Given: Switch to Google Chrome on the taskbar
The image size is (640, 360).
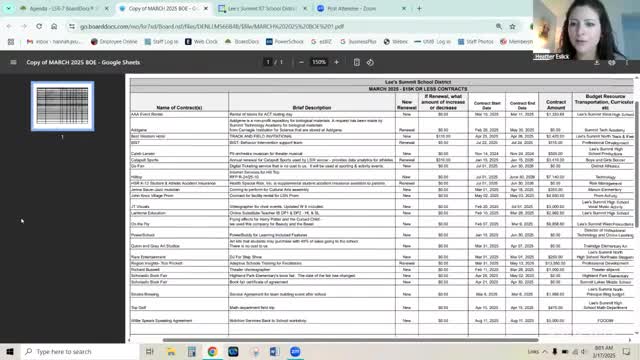Looking at the screenshot, I should 212,351.
